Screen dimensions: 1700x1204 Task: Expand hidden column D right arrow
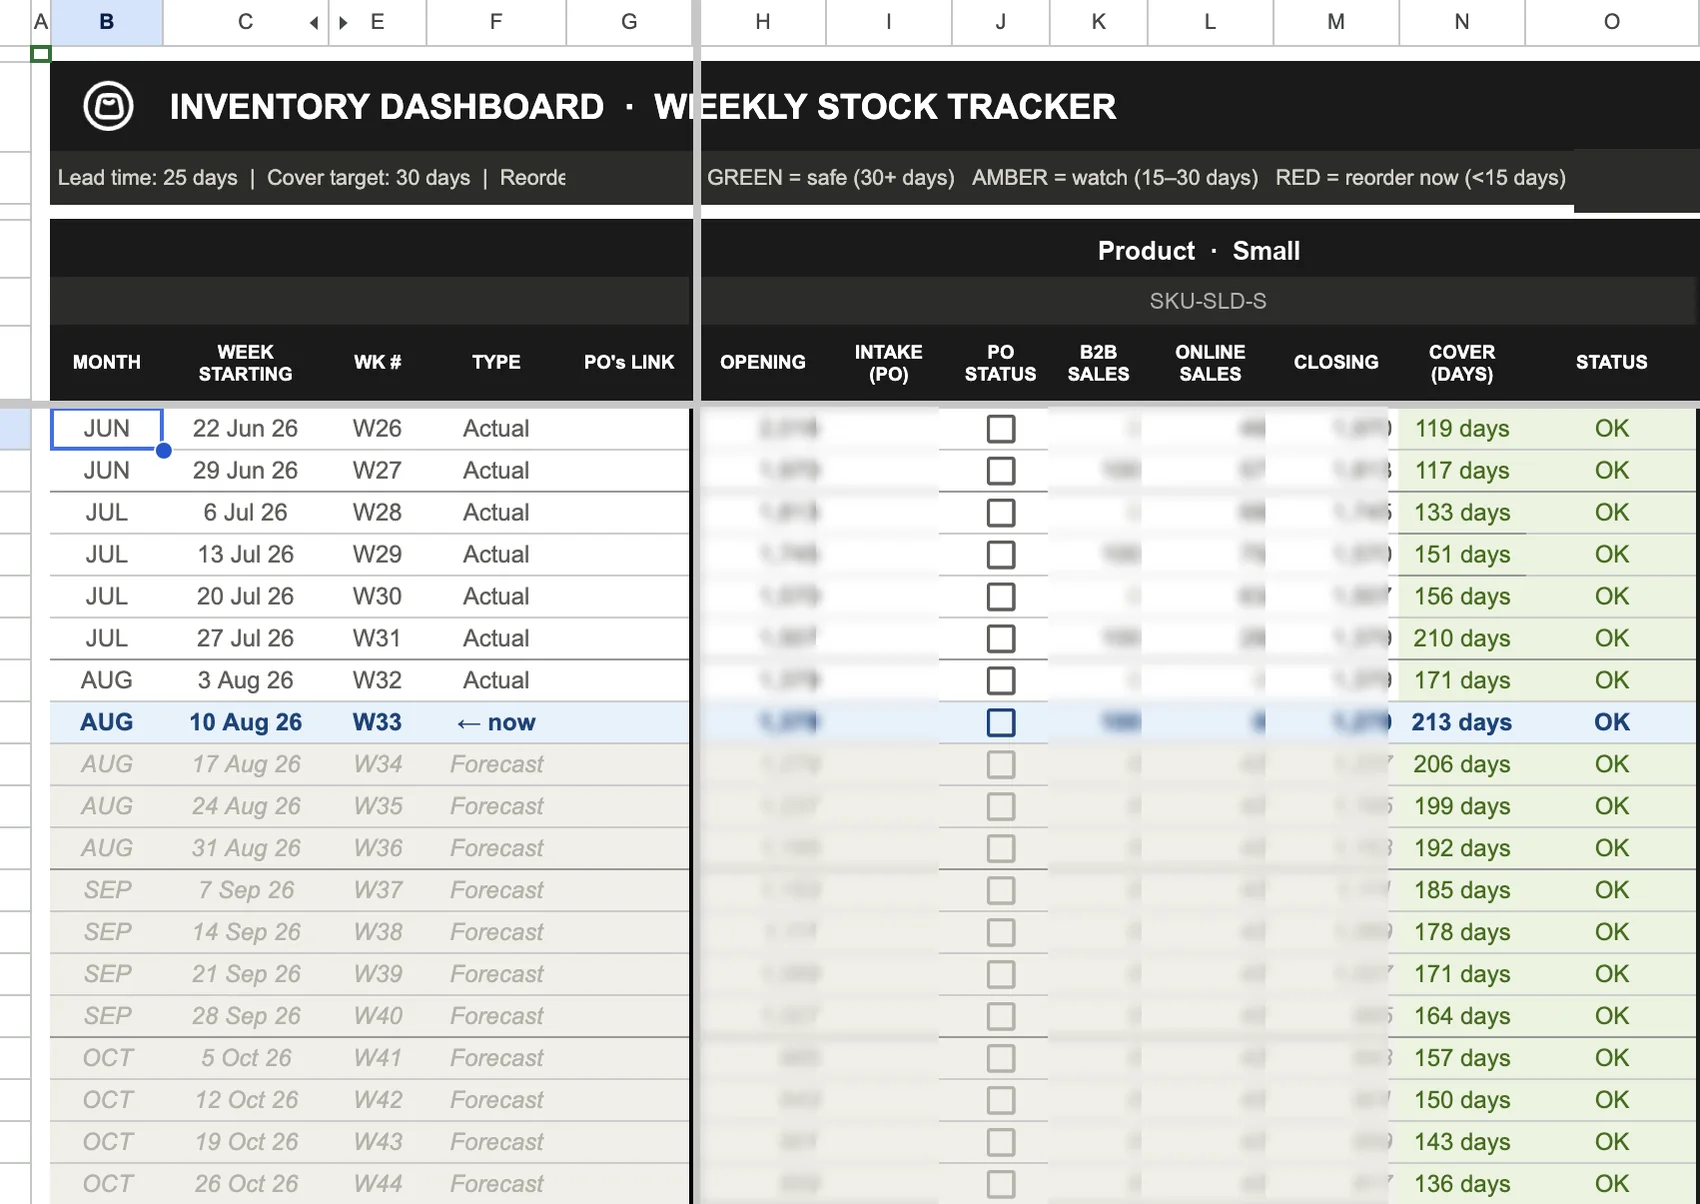pos(343,22)
